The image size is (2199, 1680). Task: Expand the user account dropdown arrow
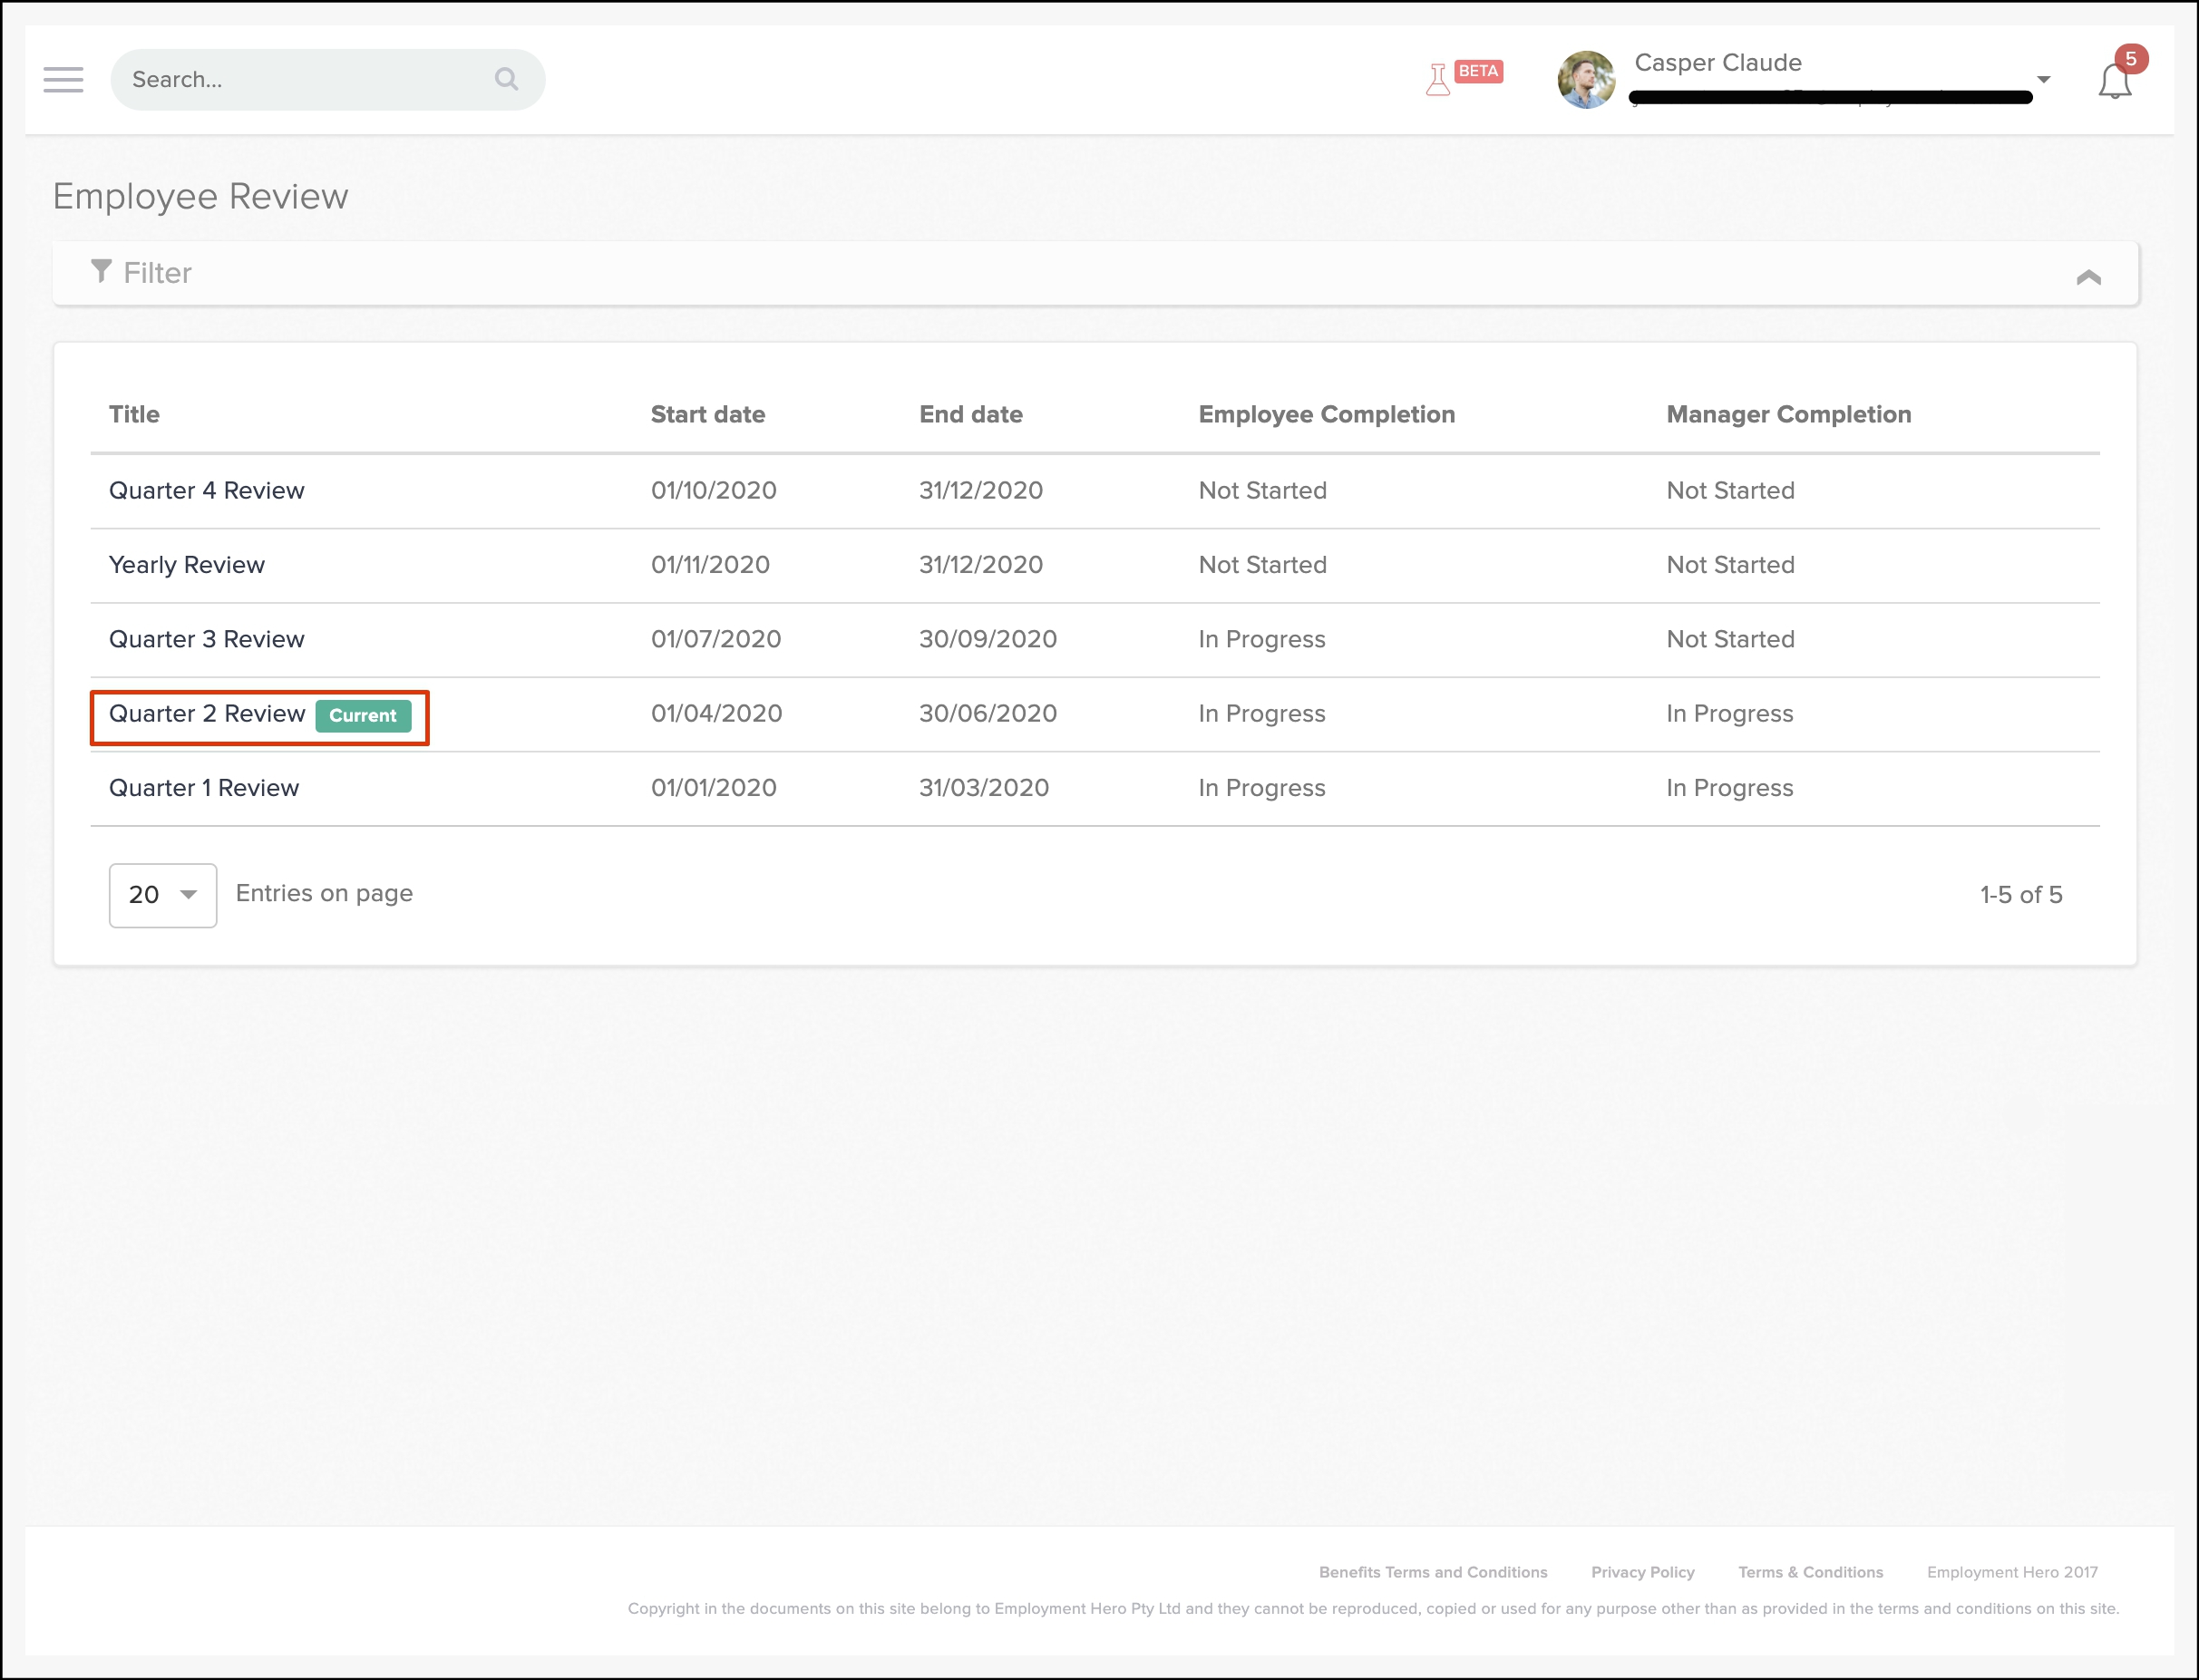point(2044,79)
